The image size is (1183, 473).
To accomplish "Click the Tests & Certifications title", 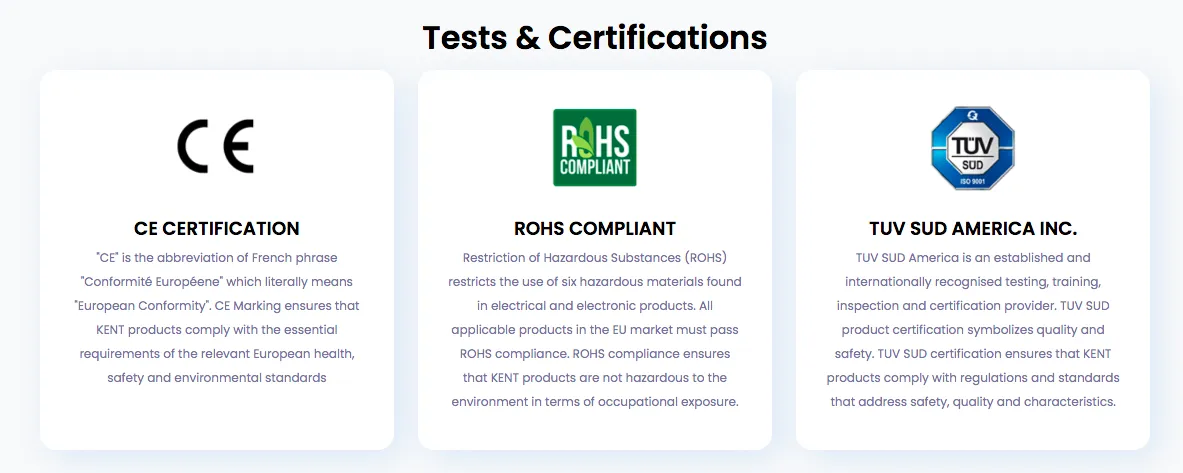I will (x=595, y=38).
